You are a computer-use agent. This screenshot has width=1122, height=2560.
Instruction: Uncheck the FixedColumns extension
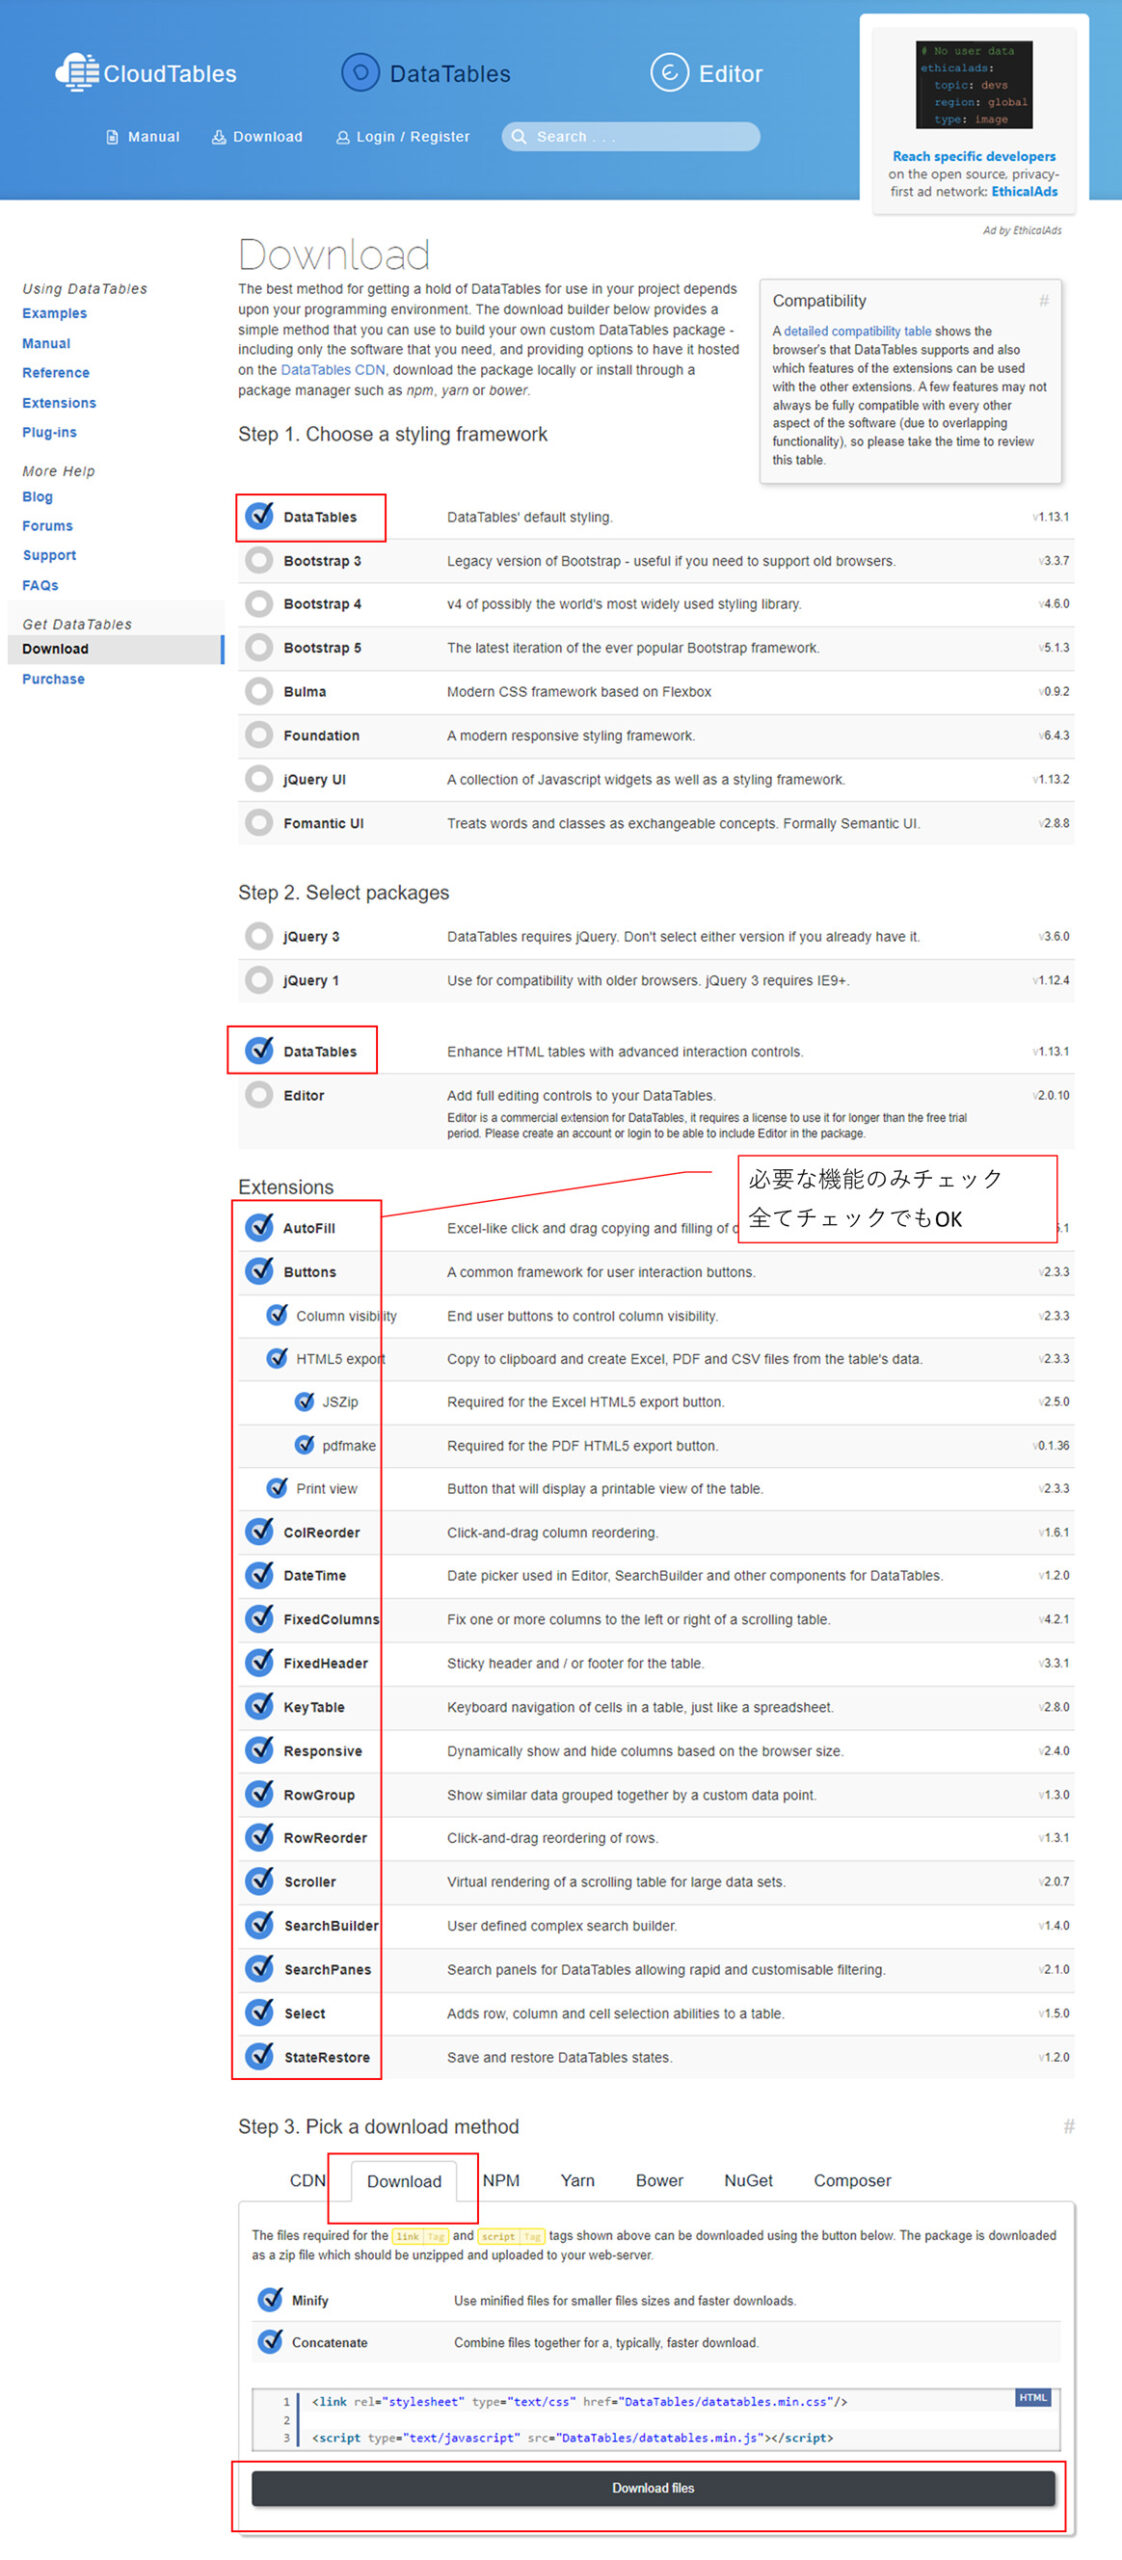(x=259, y=1619)
